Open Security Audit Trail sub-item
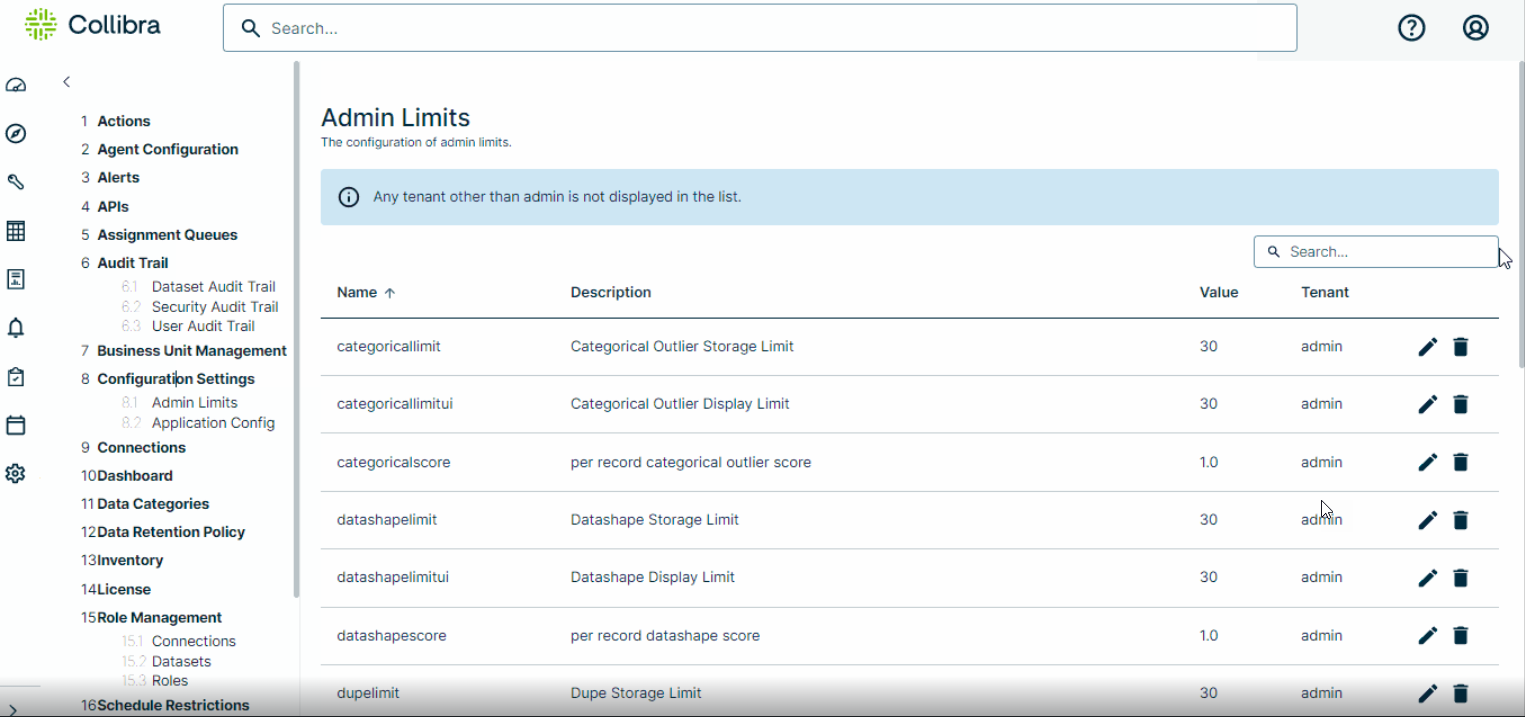Image resolution: width=1525 pixels, height=717 pixels. coord(215,307)
